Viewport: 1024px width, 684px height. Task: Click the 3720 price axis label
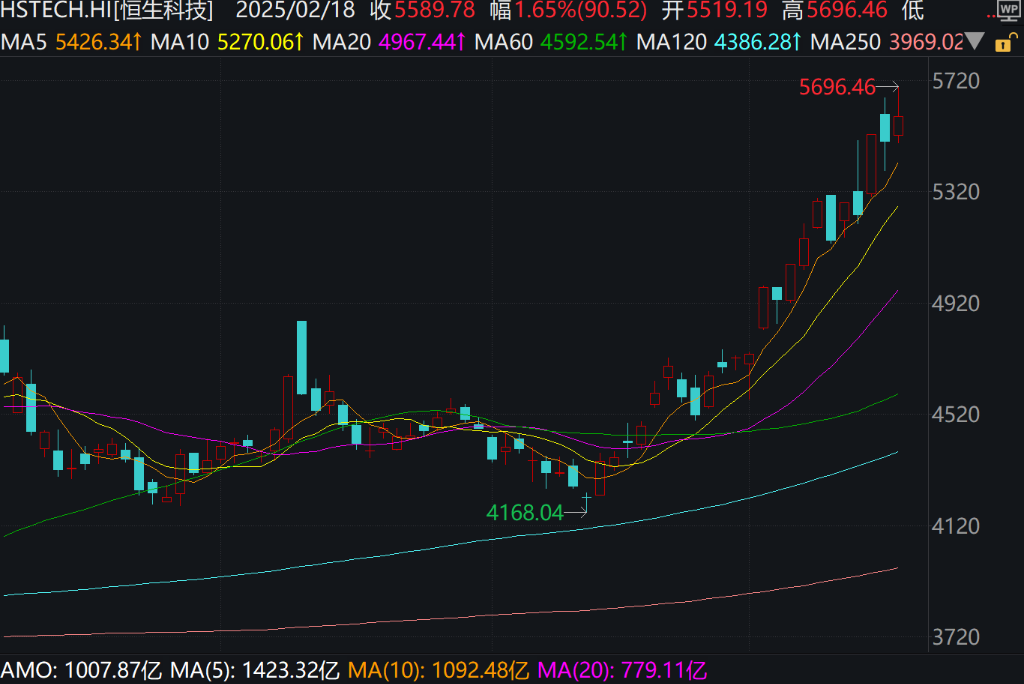(956, 637)
